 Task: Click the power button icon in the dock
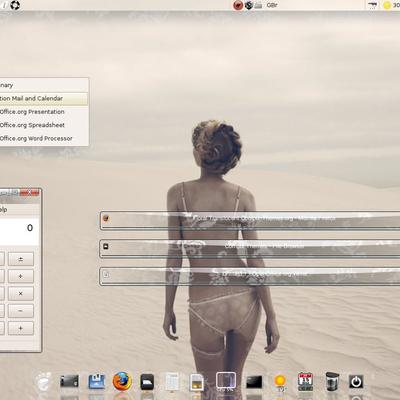pos(356,382)
